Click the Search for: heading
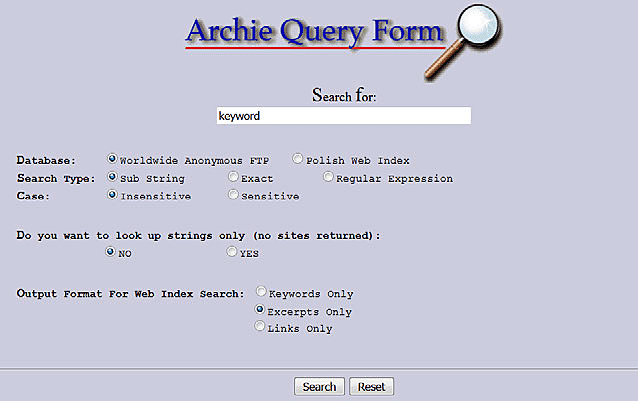 point(344,96)
